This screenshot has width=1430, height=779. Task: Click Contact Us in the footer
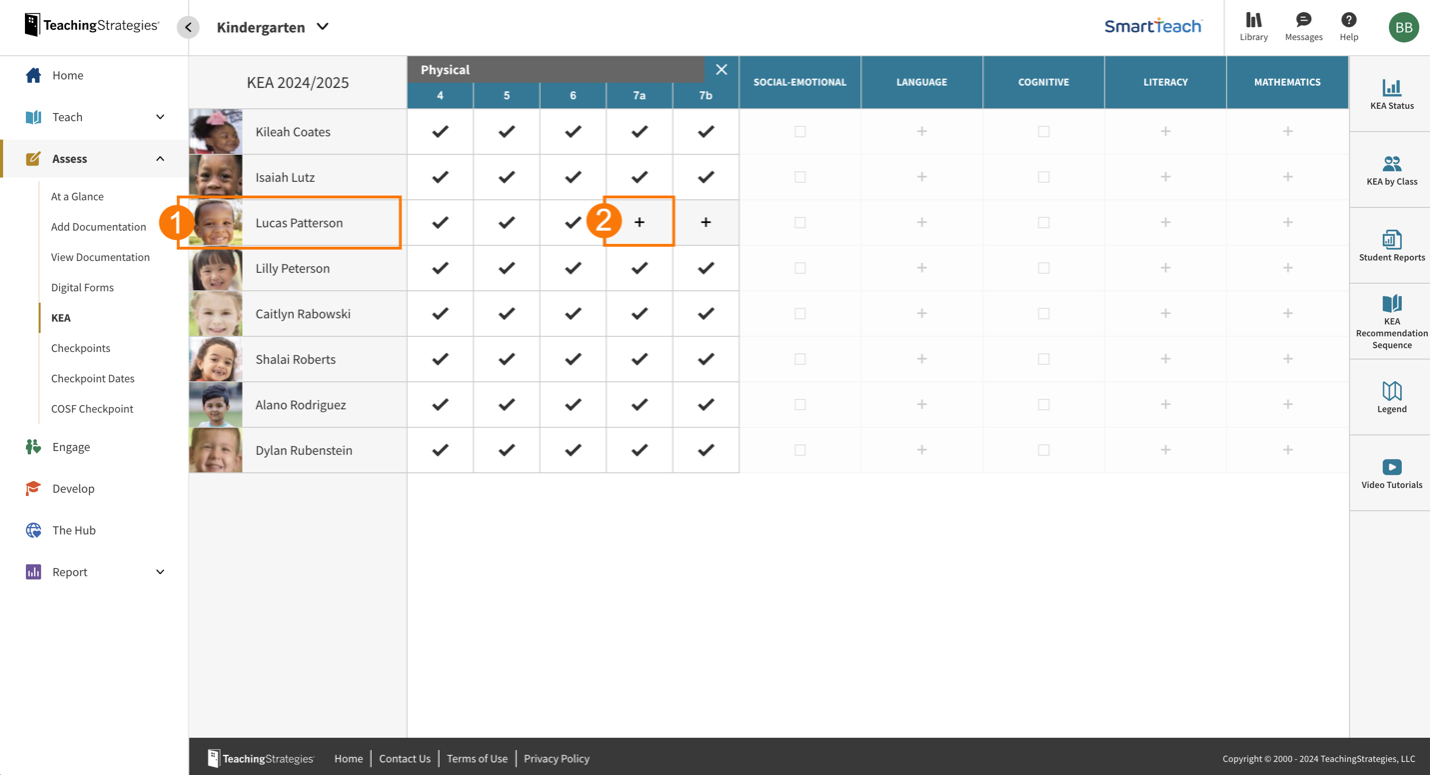pos(404,758)
